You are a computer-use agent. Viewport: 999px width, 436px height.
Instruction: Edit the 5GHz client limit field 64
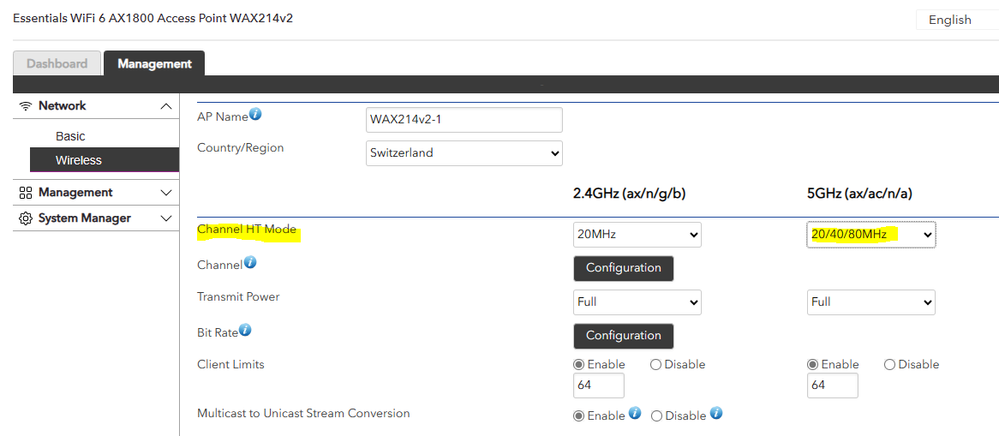click(x=832, y=386)
